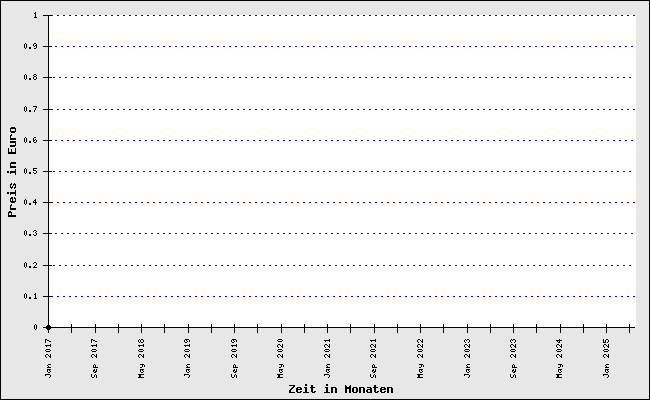
Task: Click the 'Sep 2023' x-axis label
Action: pos(513,359)
